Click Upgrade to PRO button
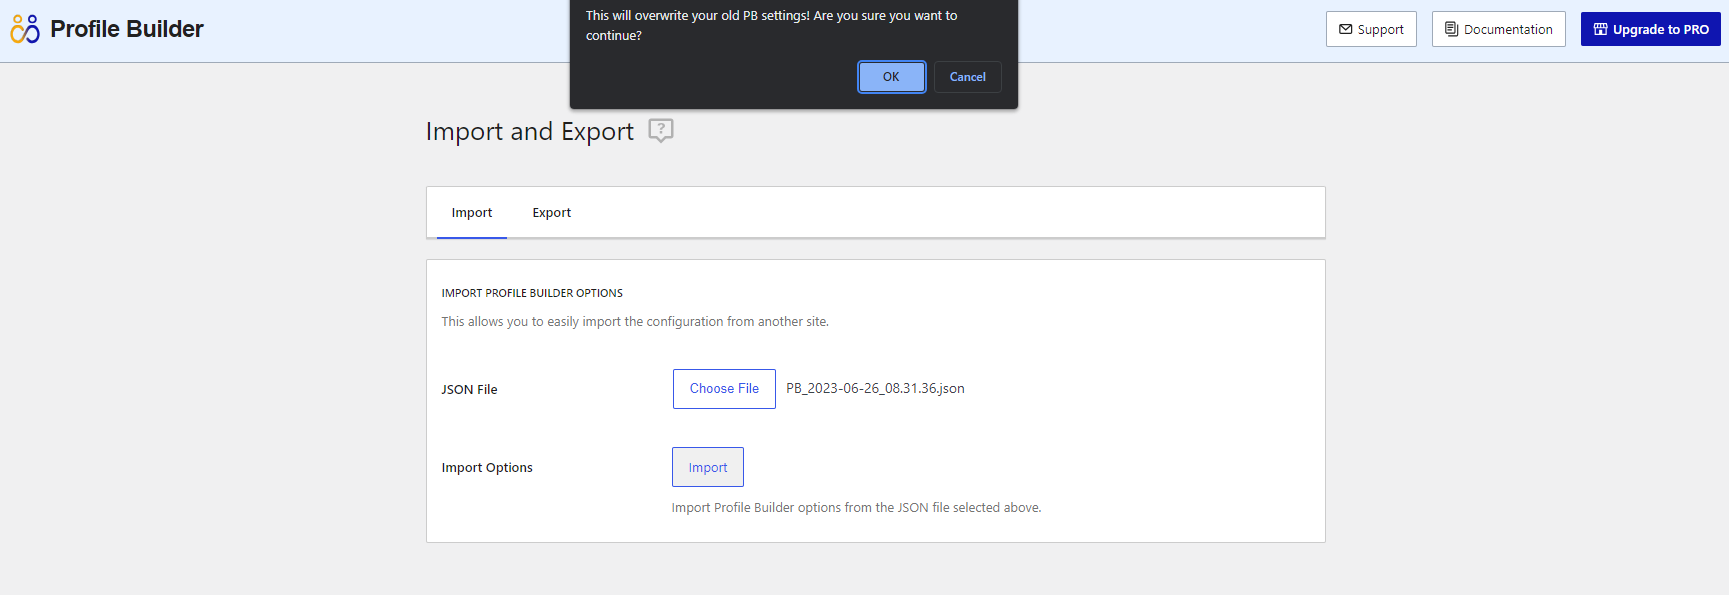Viewport: 1729px width, 595px height. point(1650,29)
